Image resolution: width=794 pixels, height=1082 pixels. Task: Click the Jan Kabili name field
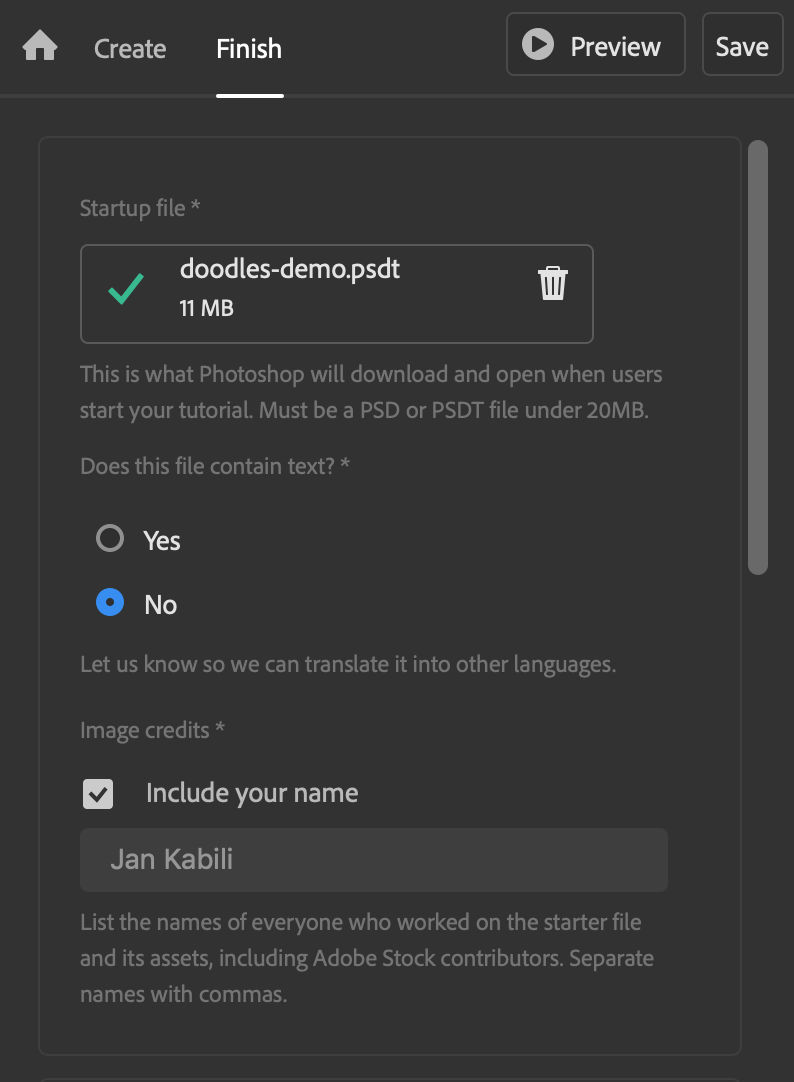373,859
